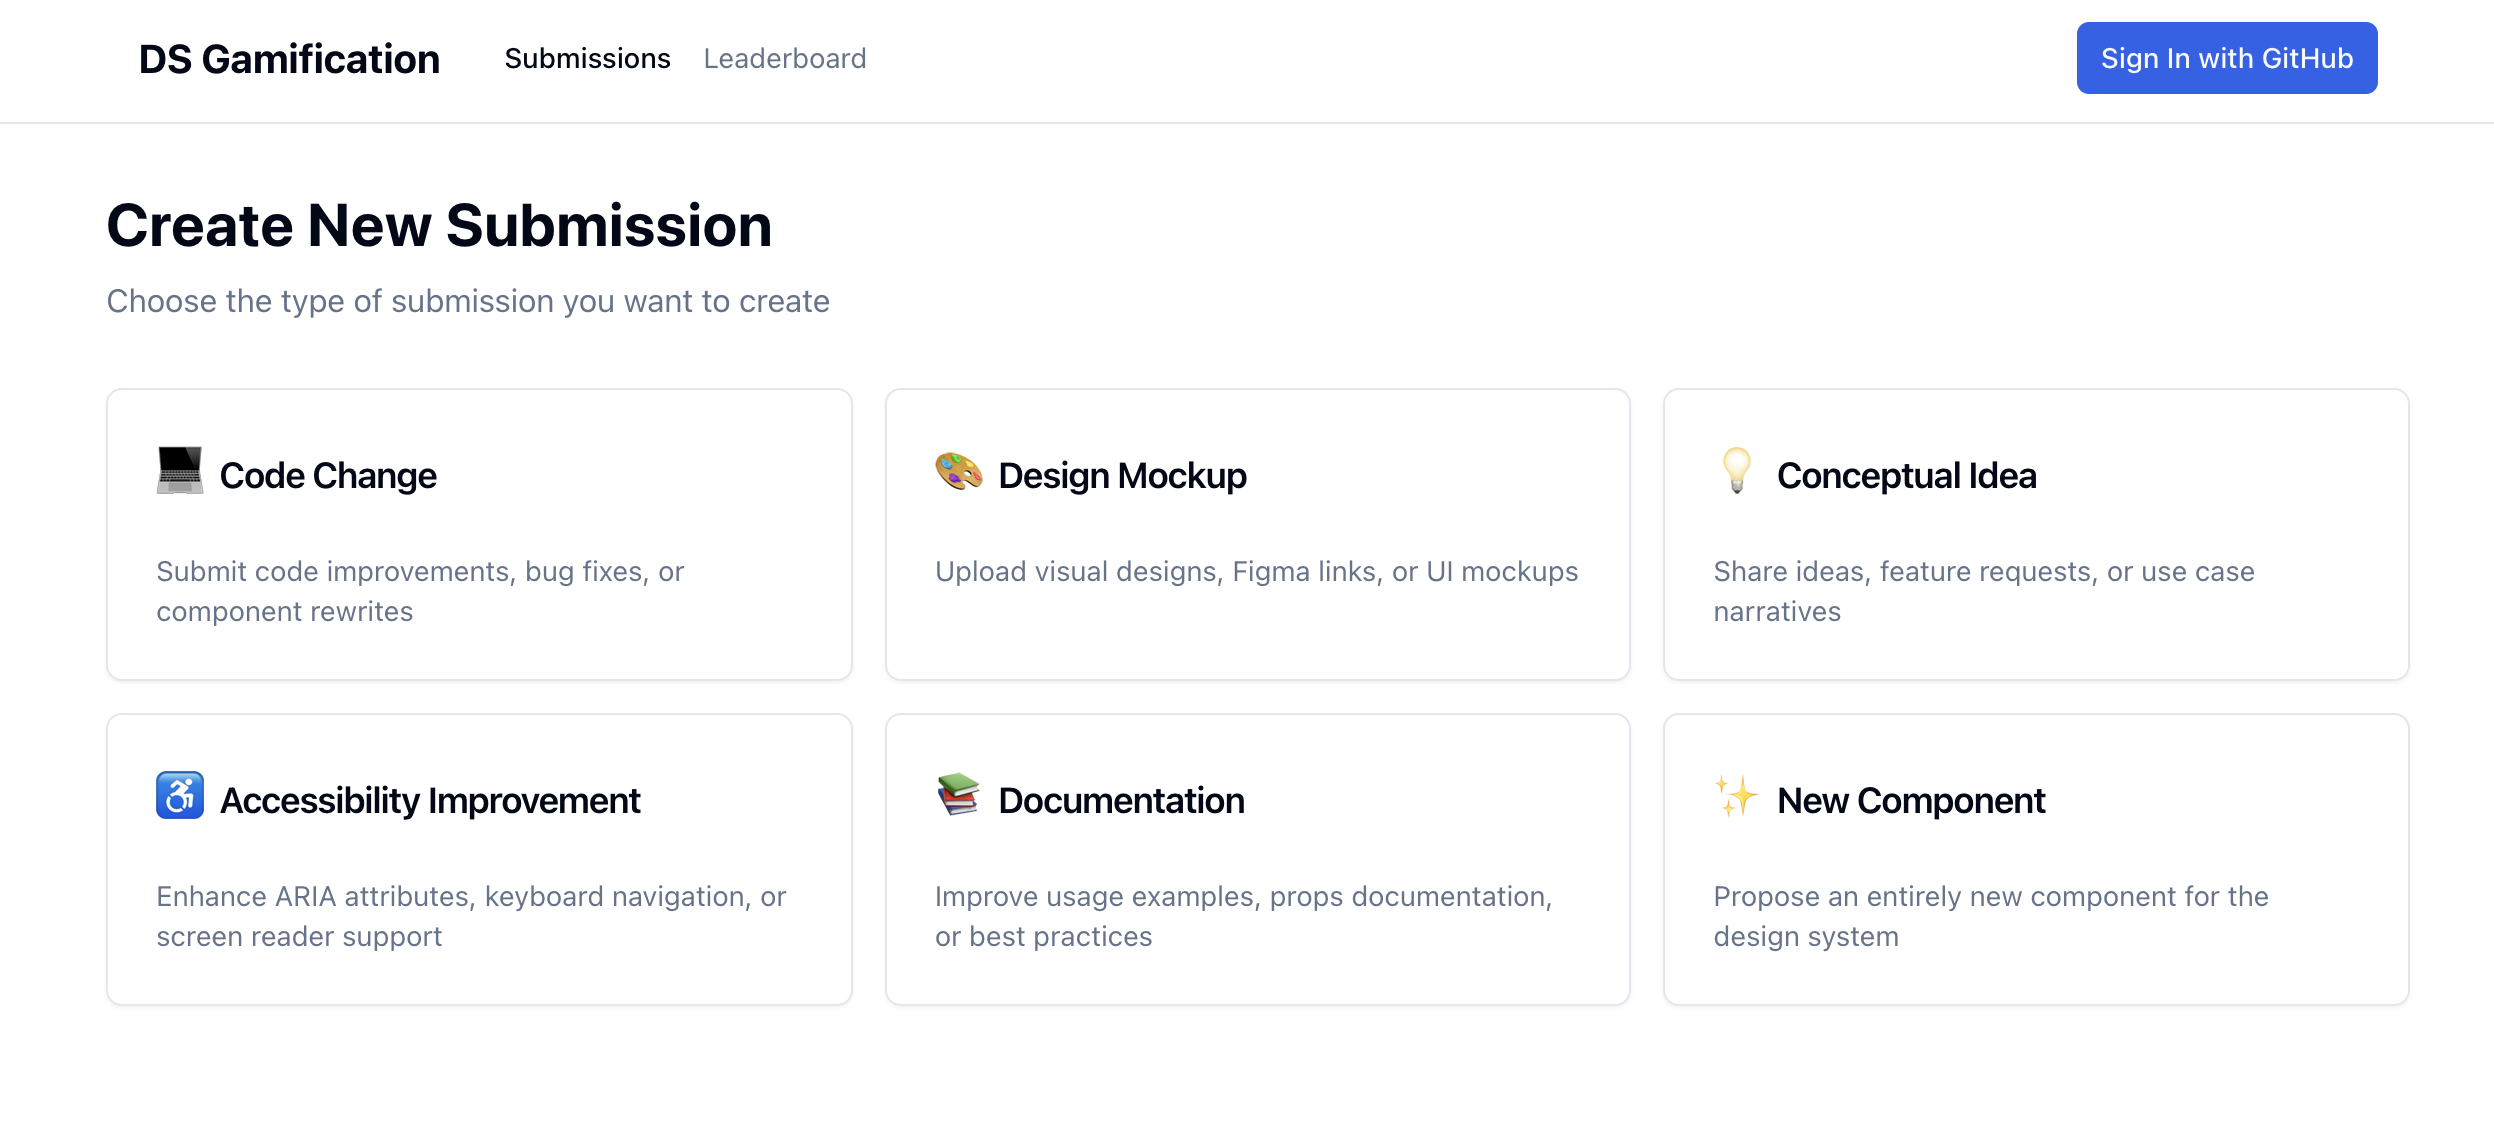Choose the Design Mockup heading
The height and width of the screenshot is (1128, 2494).
coord(1122,476)
